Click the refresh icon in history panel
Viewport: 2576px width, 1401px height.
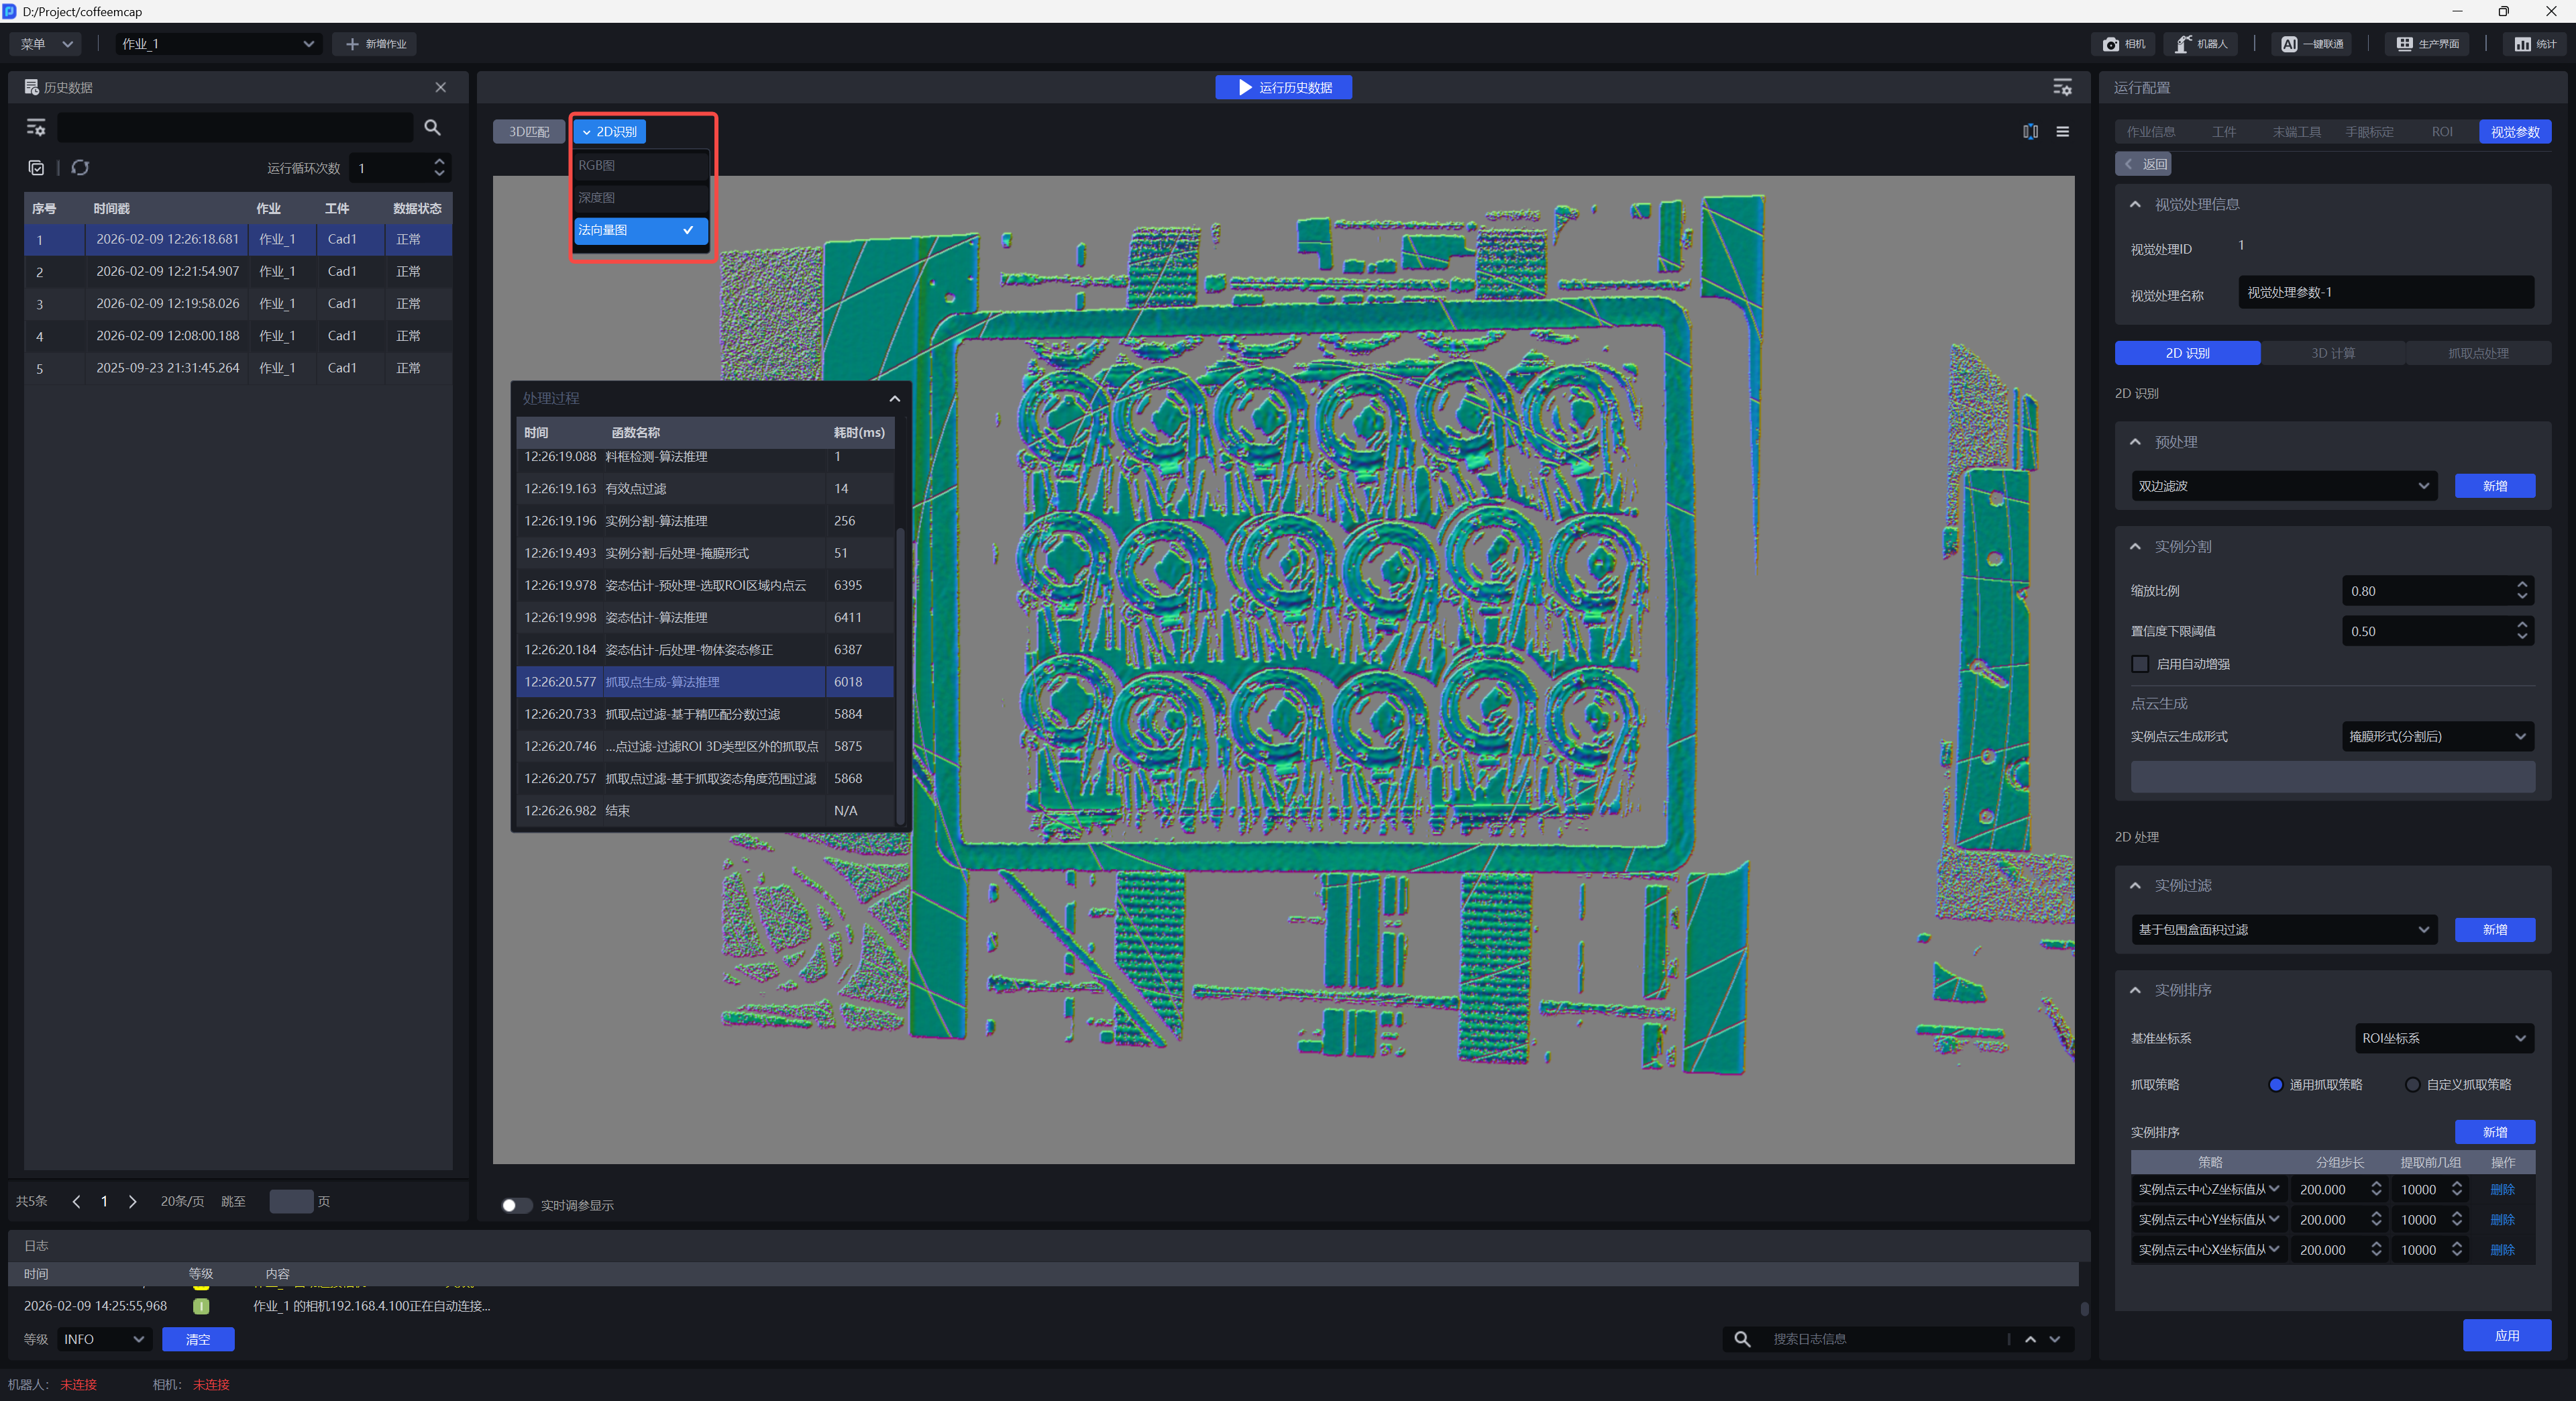(x=80, y=168)
